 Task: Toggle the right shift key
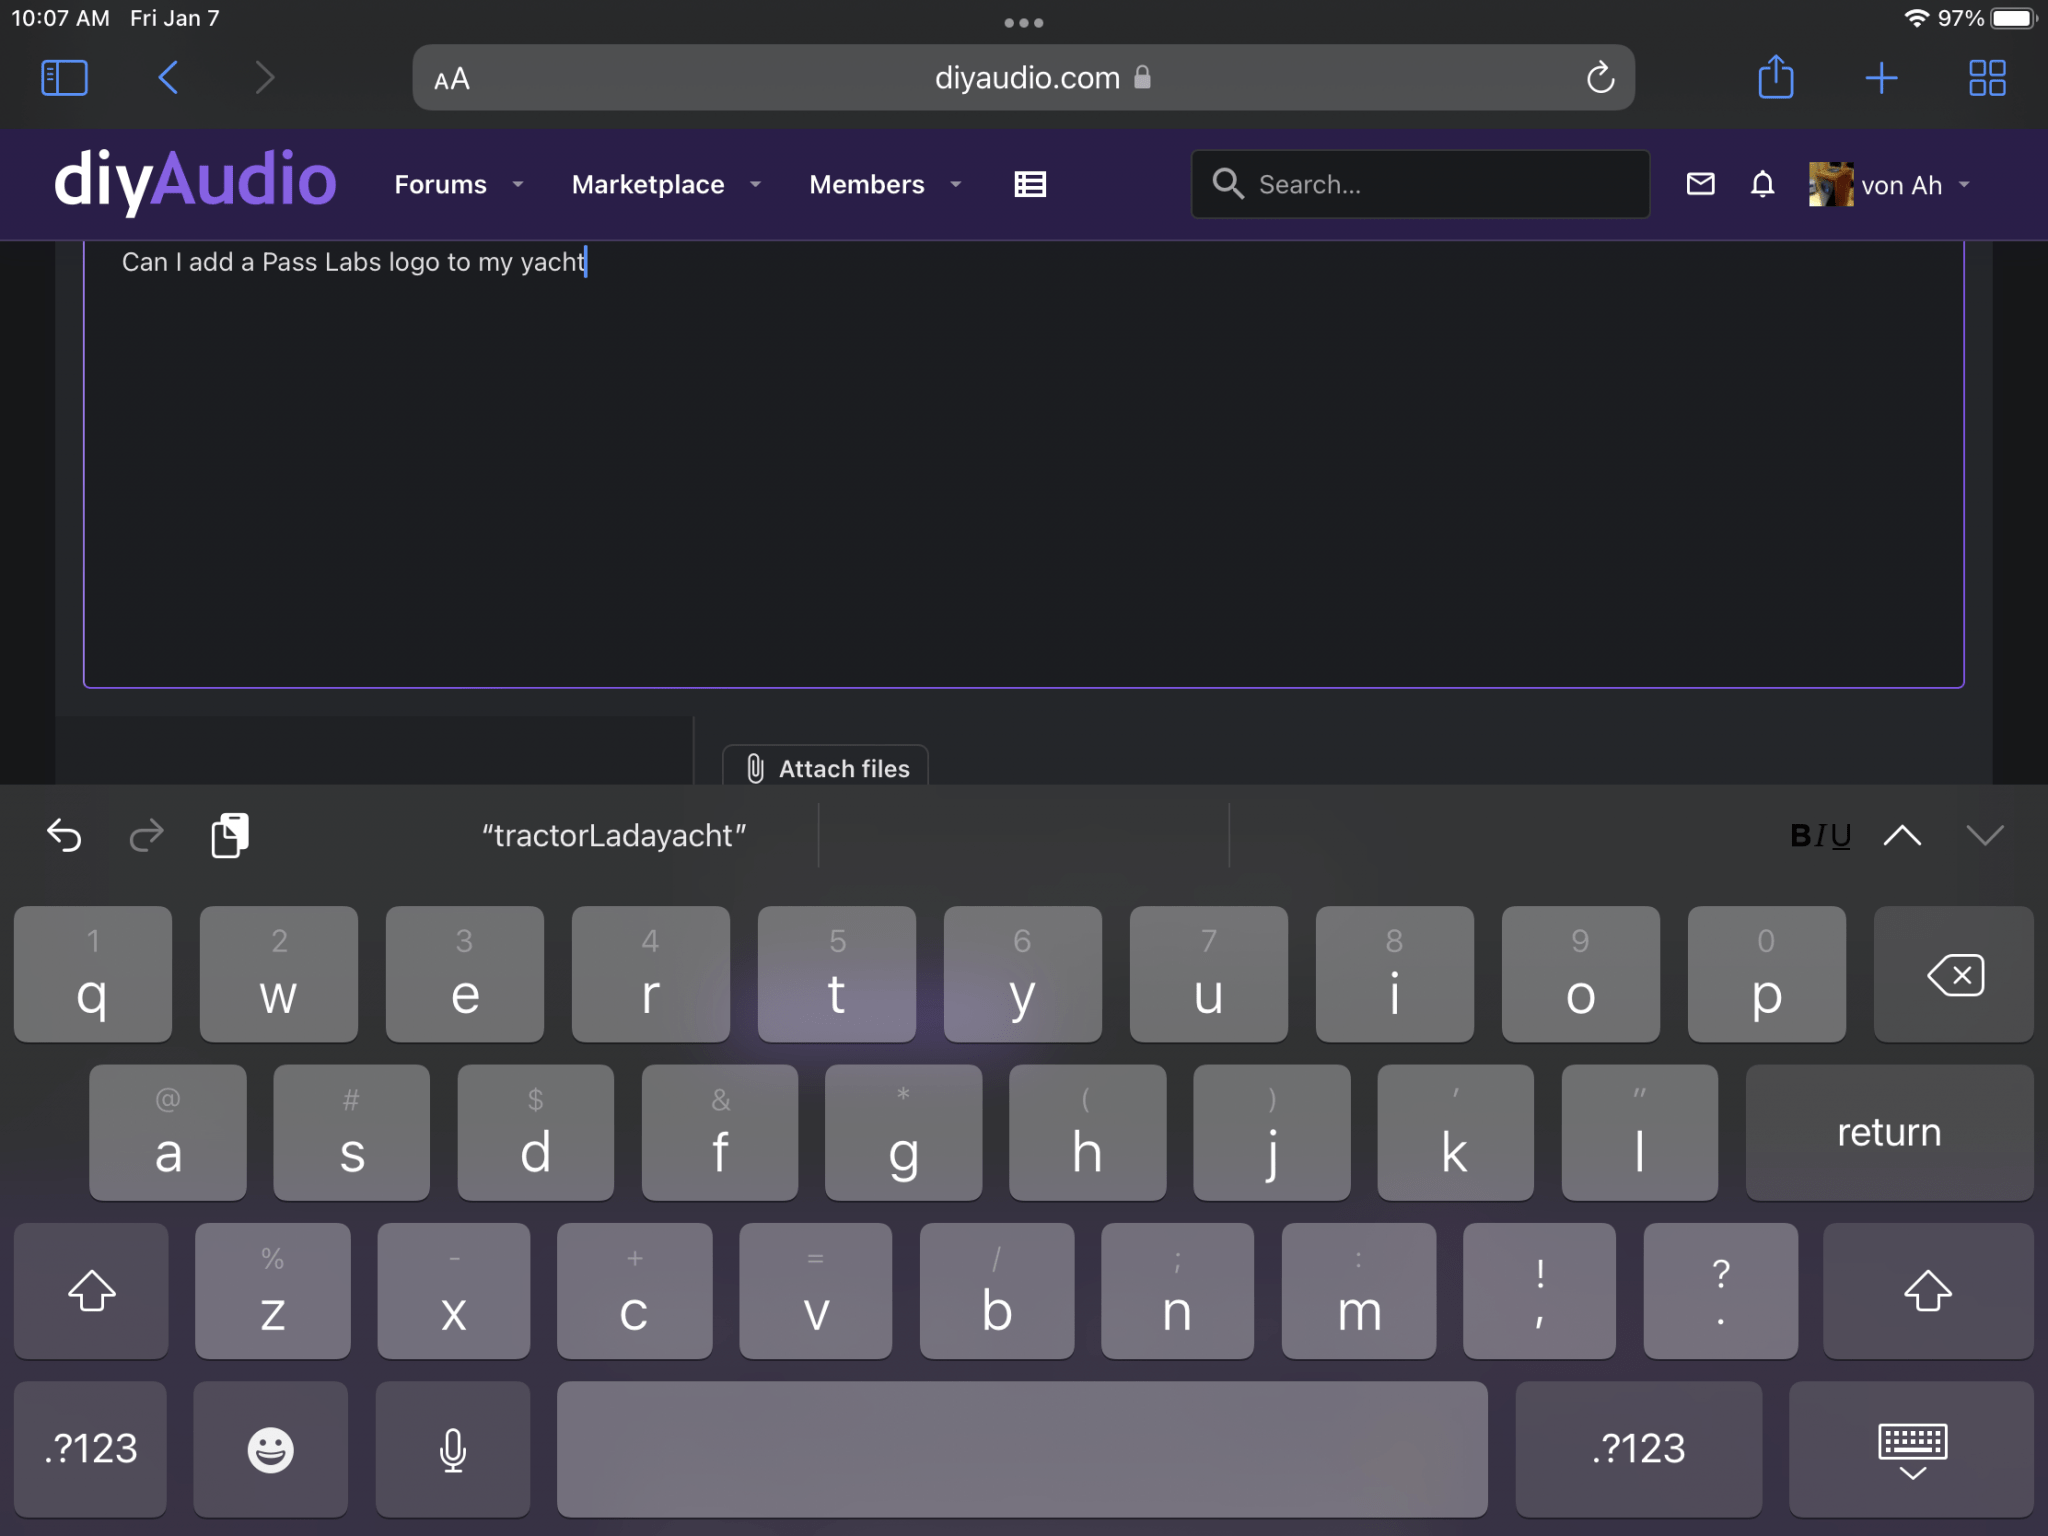[x=1928, y=1290]
